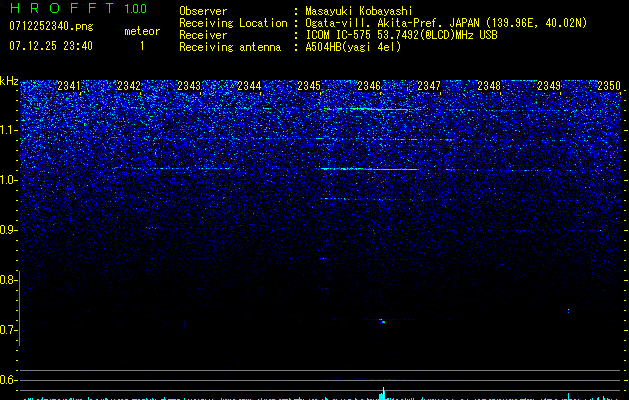This screenshot has height=400, width=629.
Task: Click the 2349 time marker
Action: 549,86
